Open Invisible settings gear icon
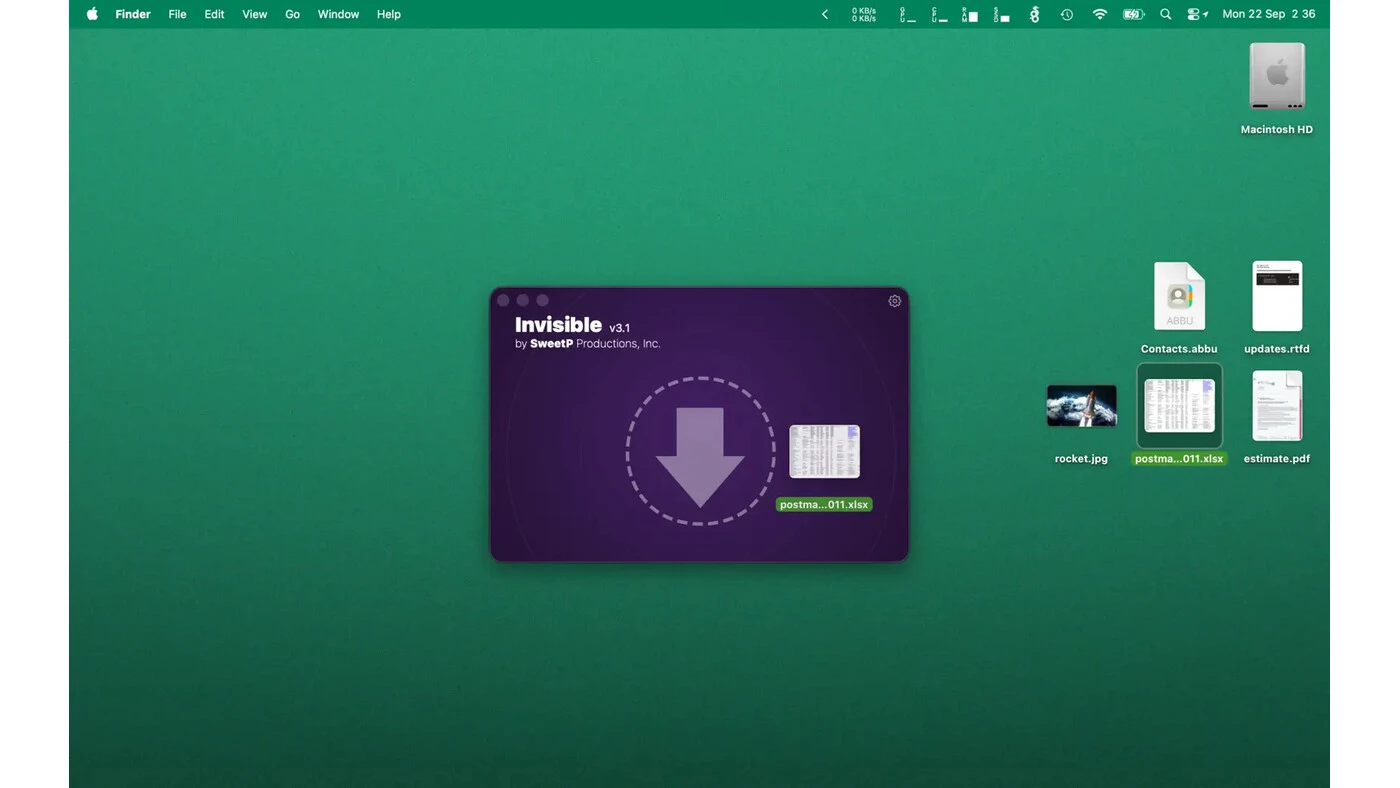Image resolution: width=1400 pixels, height=788 pixels. pyautogui.click(x=895, y=301)
